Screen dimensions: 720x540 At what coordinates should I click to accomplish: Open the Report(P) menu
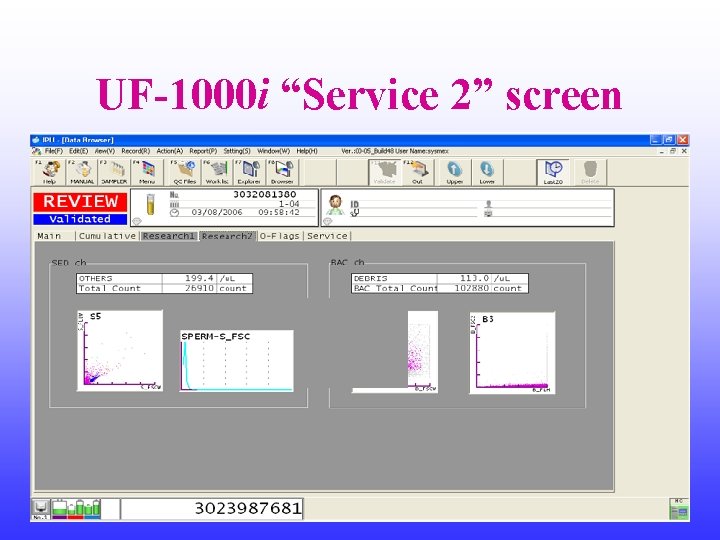tap(203, 151)
